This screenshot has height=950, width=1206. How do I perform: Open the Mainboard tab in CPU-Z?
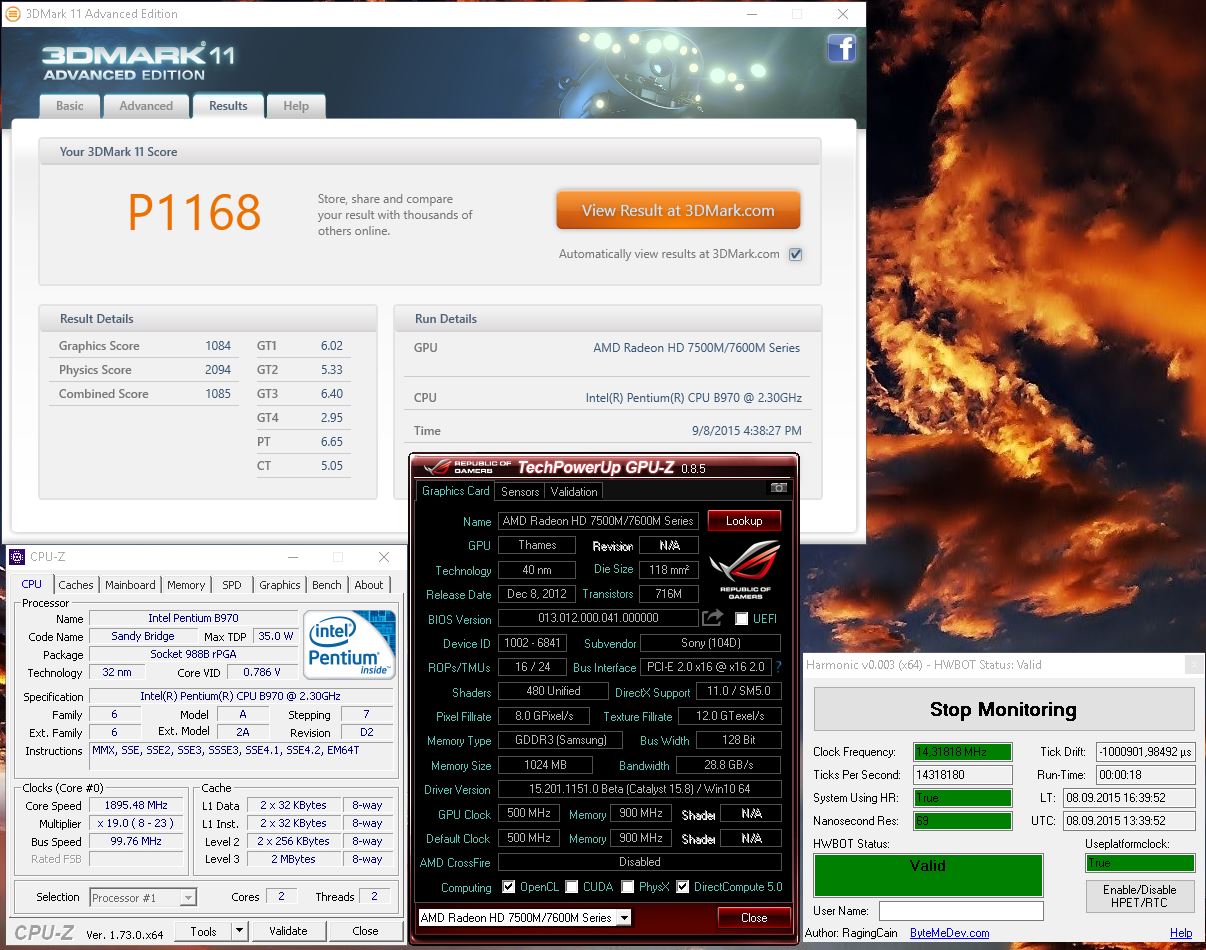coord(130,585)
